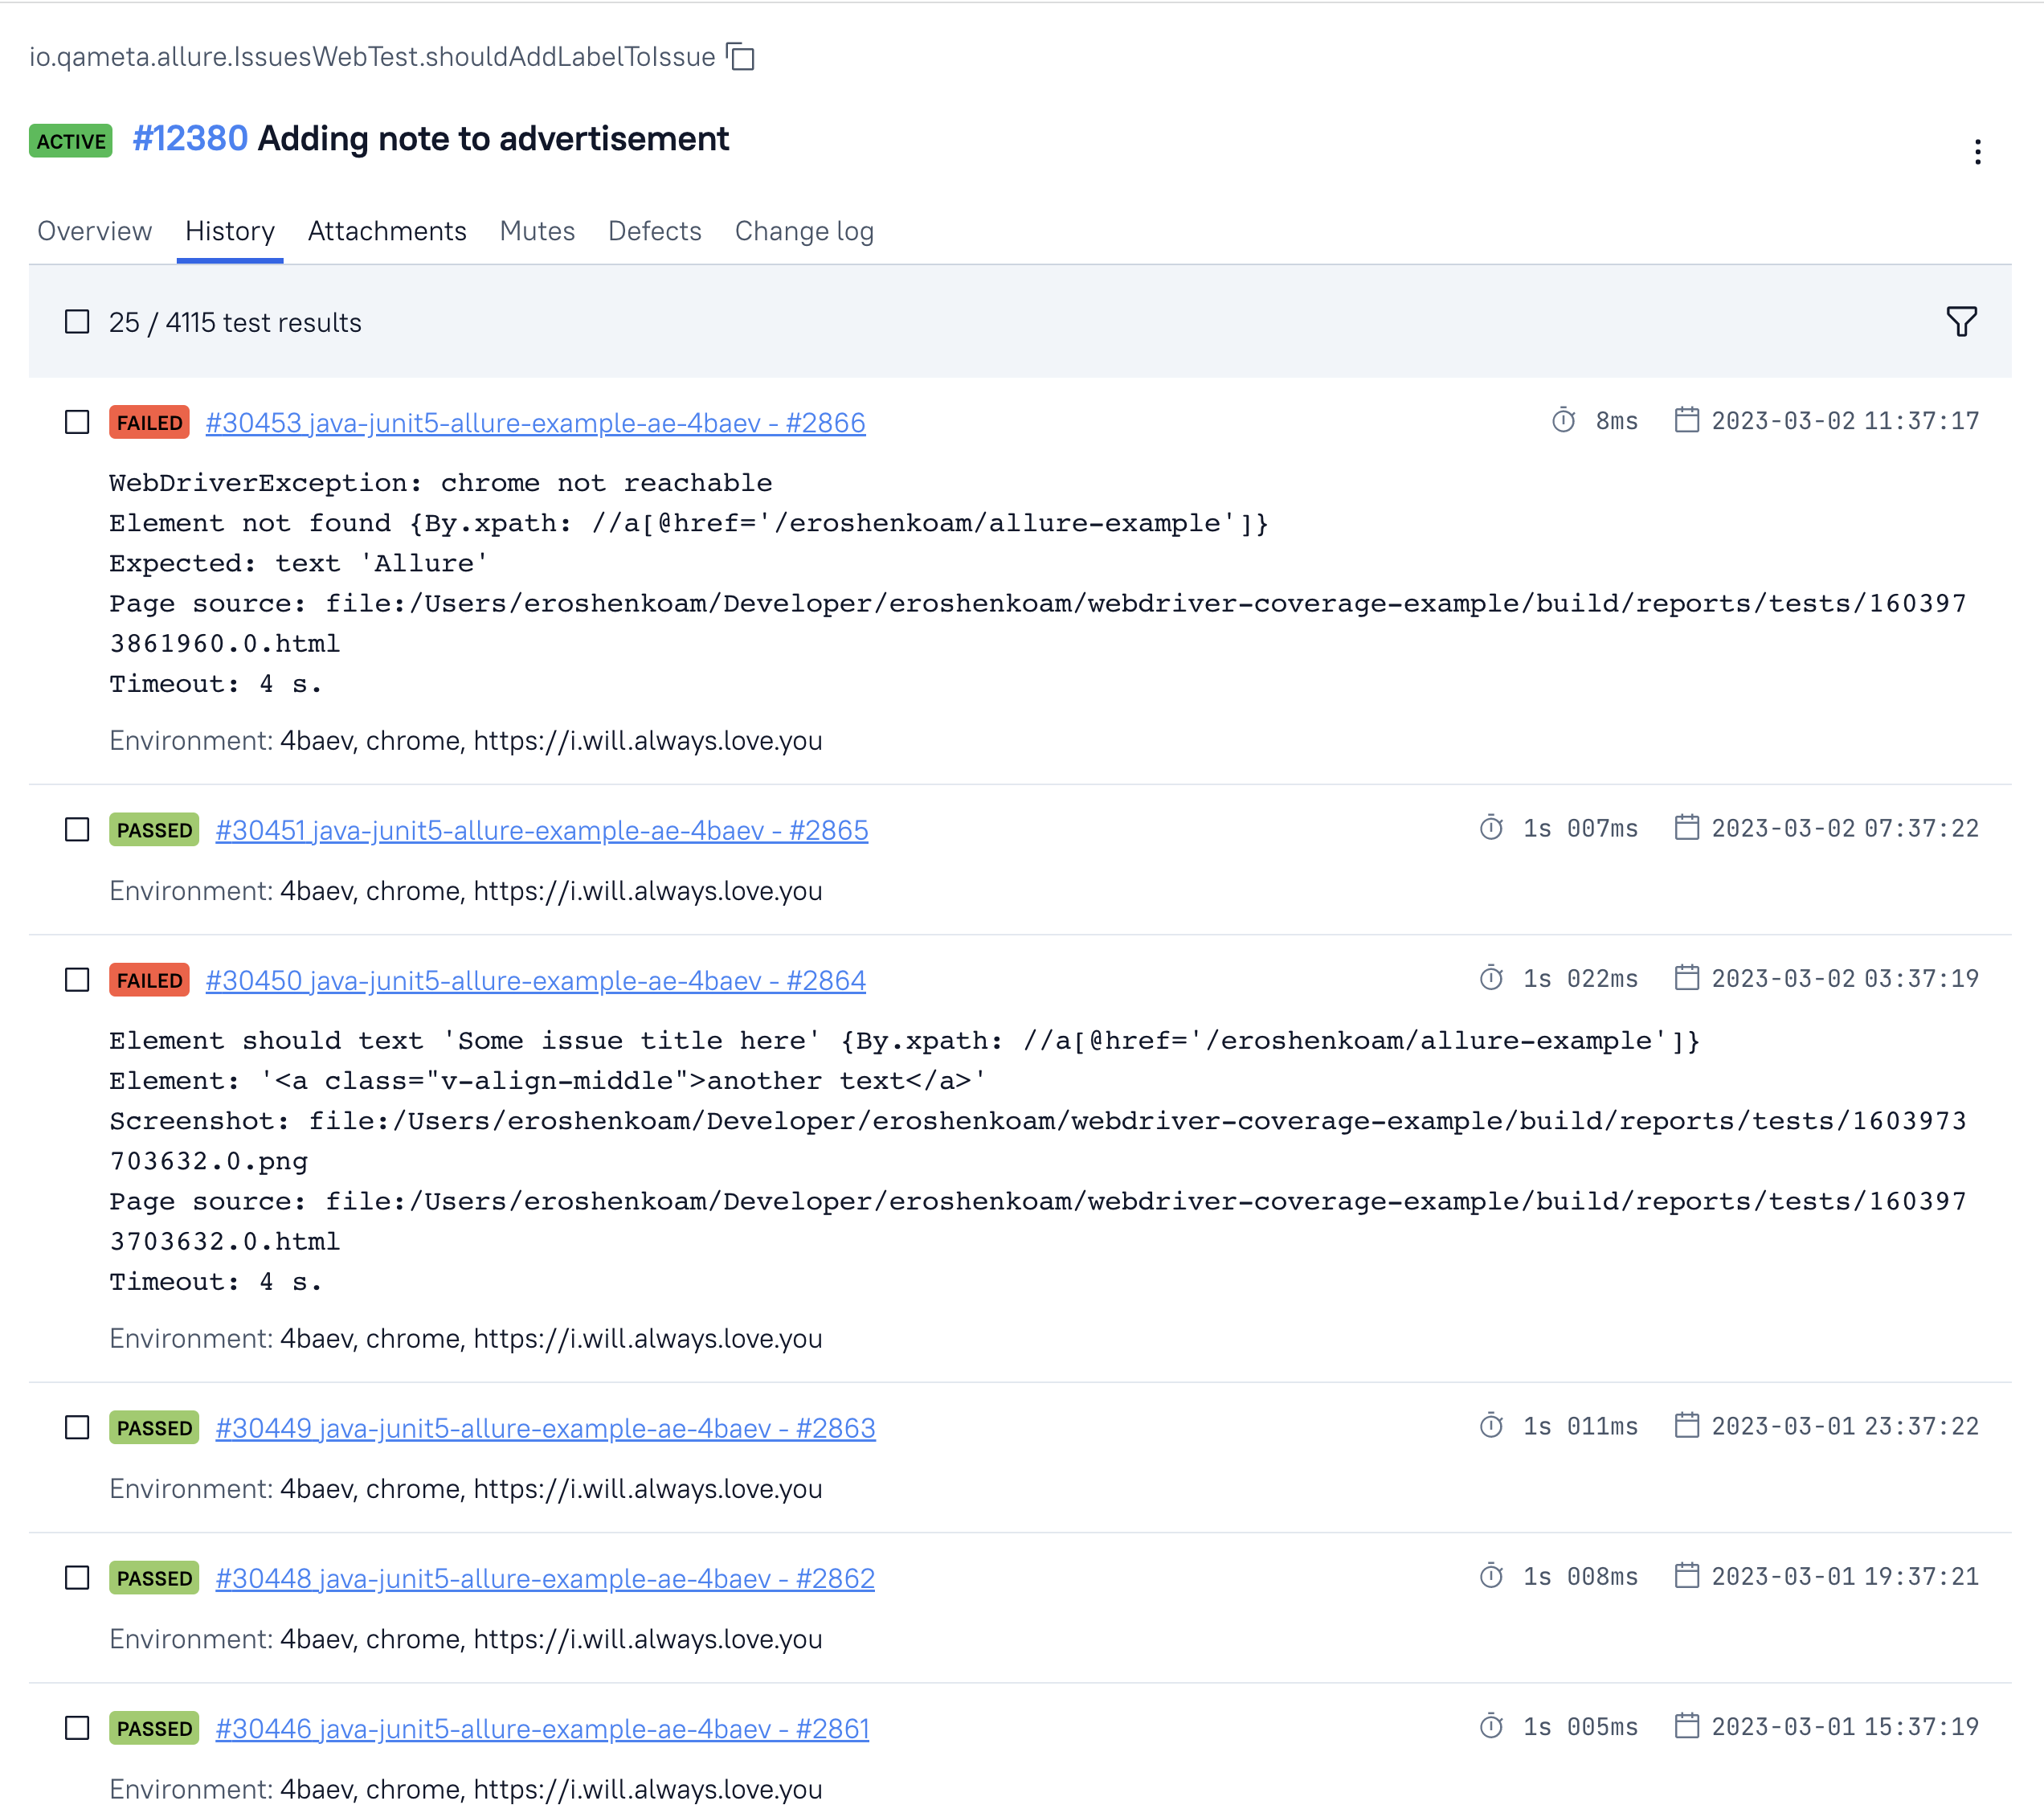Viewport: 2044px width, 1805px height.
Task: Click the FAILED status badge of #30453
Action: coord(149,422)
